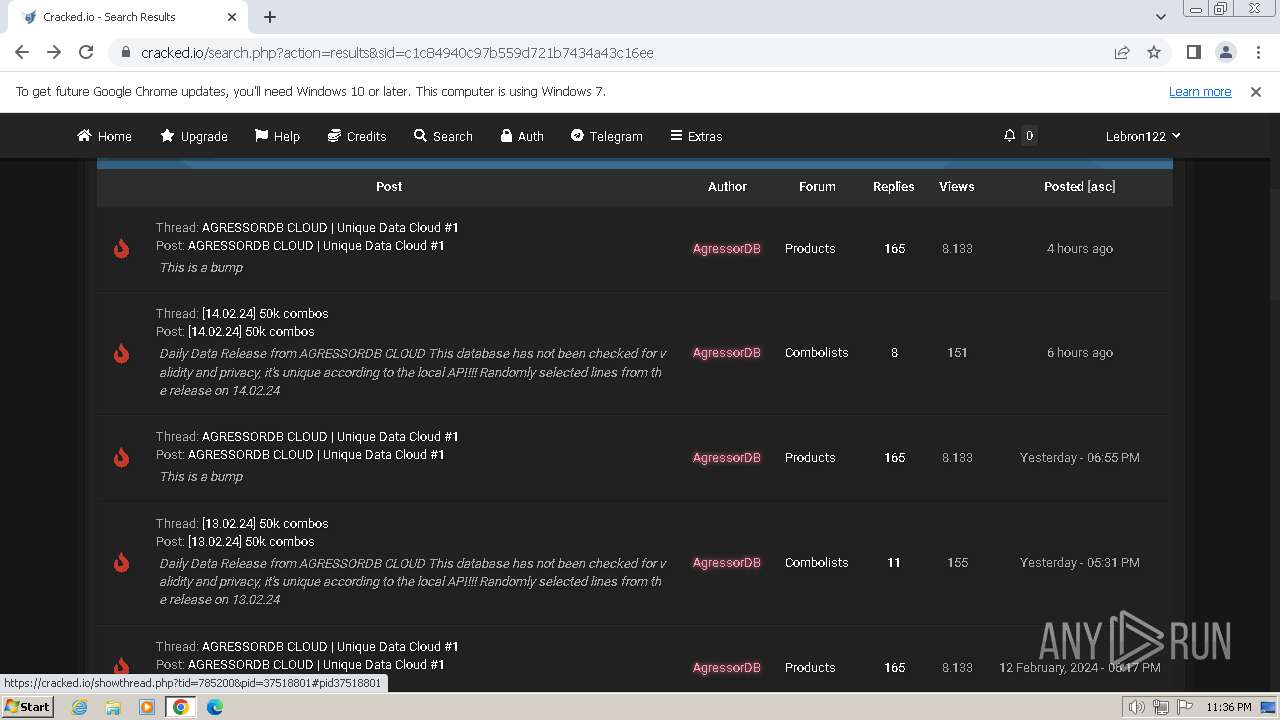Go back to previous page in Chrome
1280x720 pixels.
click(x=22, y=52)
